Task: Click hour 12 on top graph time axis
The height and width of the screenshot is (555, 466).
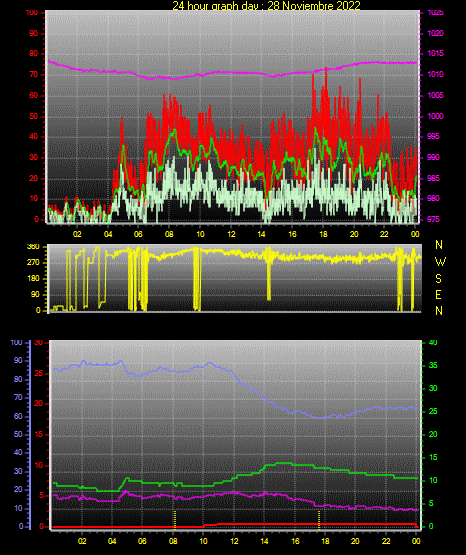Action: click(231, 234)
